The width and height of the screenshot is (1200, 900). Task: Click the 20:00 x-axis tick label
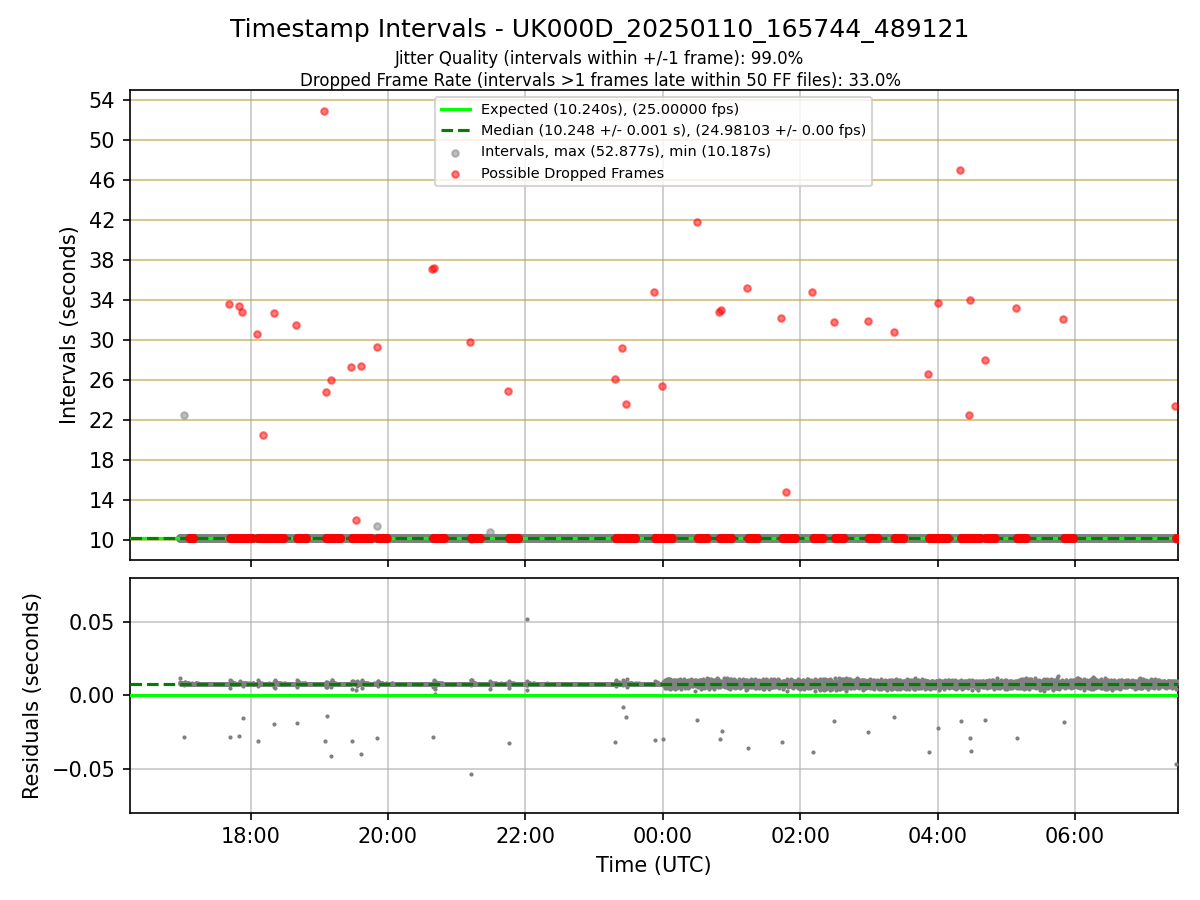(388, 836)
